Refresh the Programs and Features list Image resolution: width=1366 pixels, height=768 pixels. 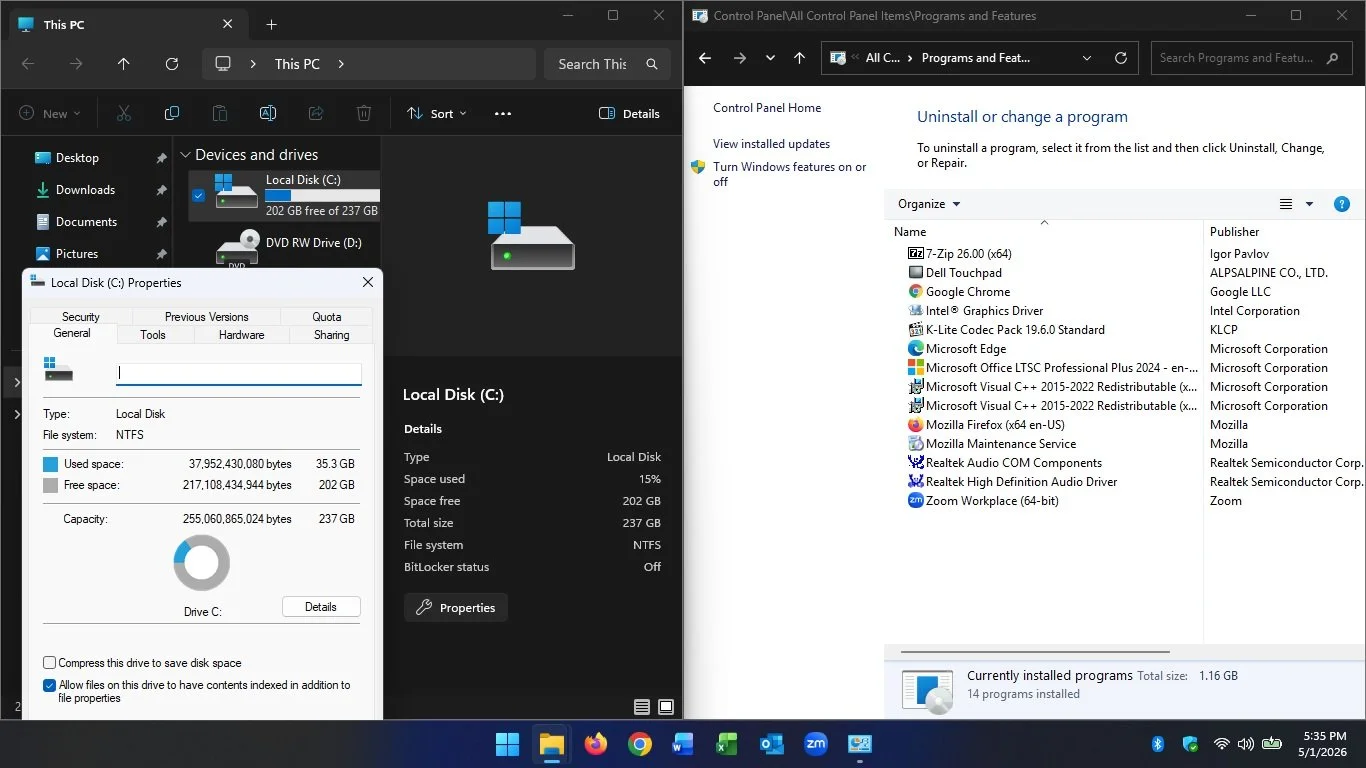click(1121, 58)
